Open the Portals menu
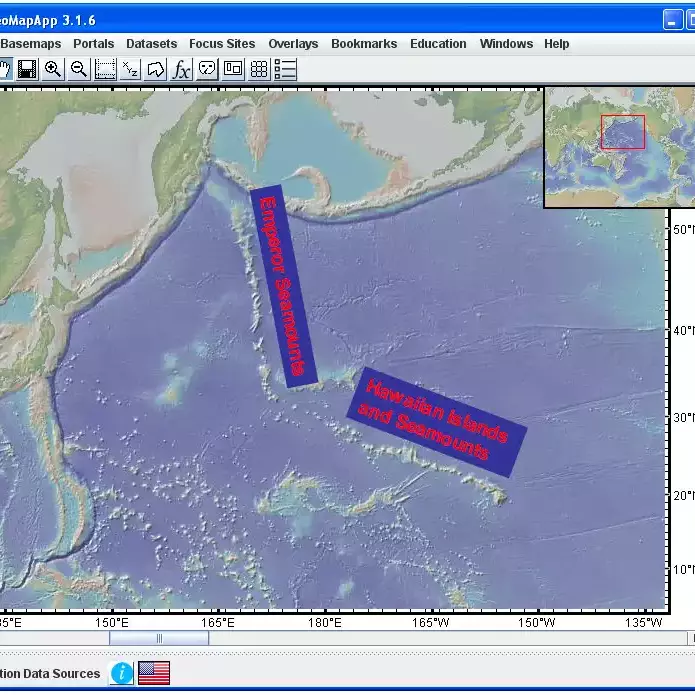The height and width of the screenshot is (695, 695). (x=94, y=44)
